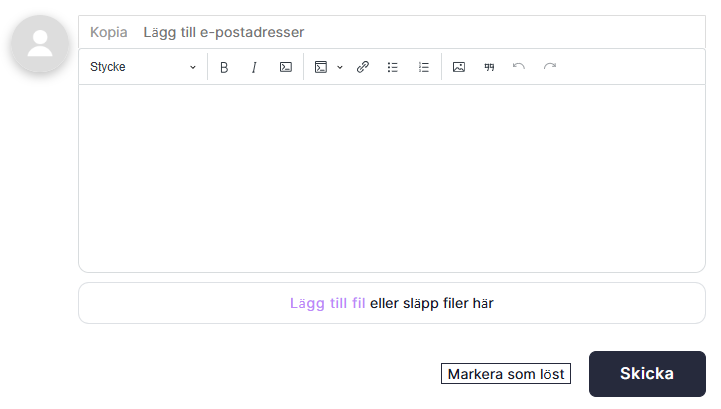Insert an image
This screenshot has width=721, height=409.
click(x=459, y=67)
